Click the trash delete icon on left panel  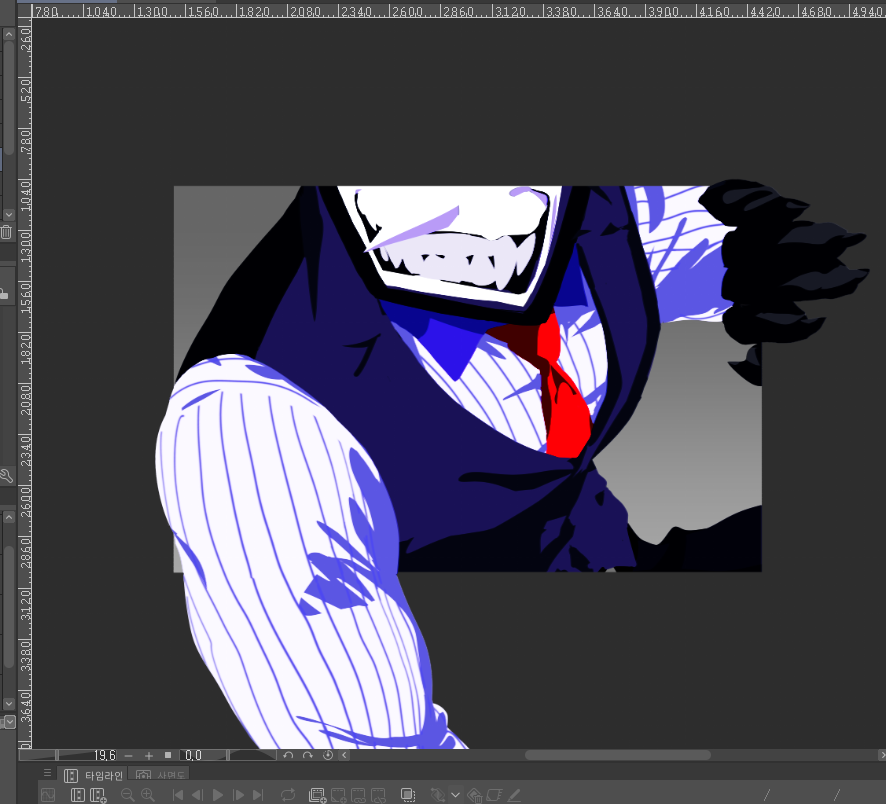click(6, 232)
